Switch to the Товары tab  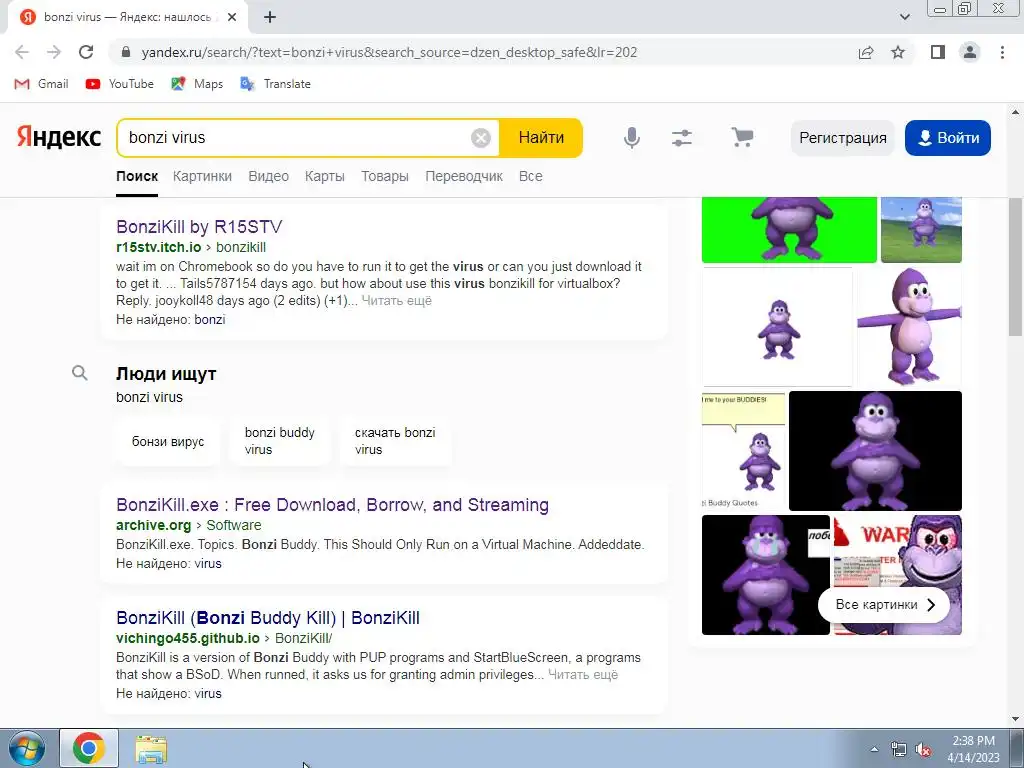tap(385, 176)
